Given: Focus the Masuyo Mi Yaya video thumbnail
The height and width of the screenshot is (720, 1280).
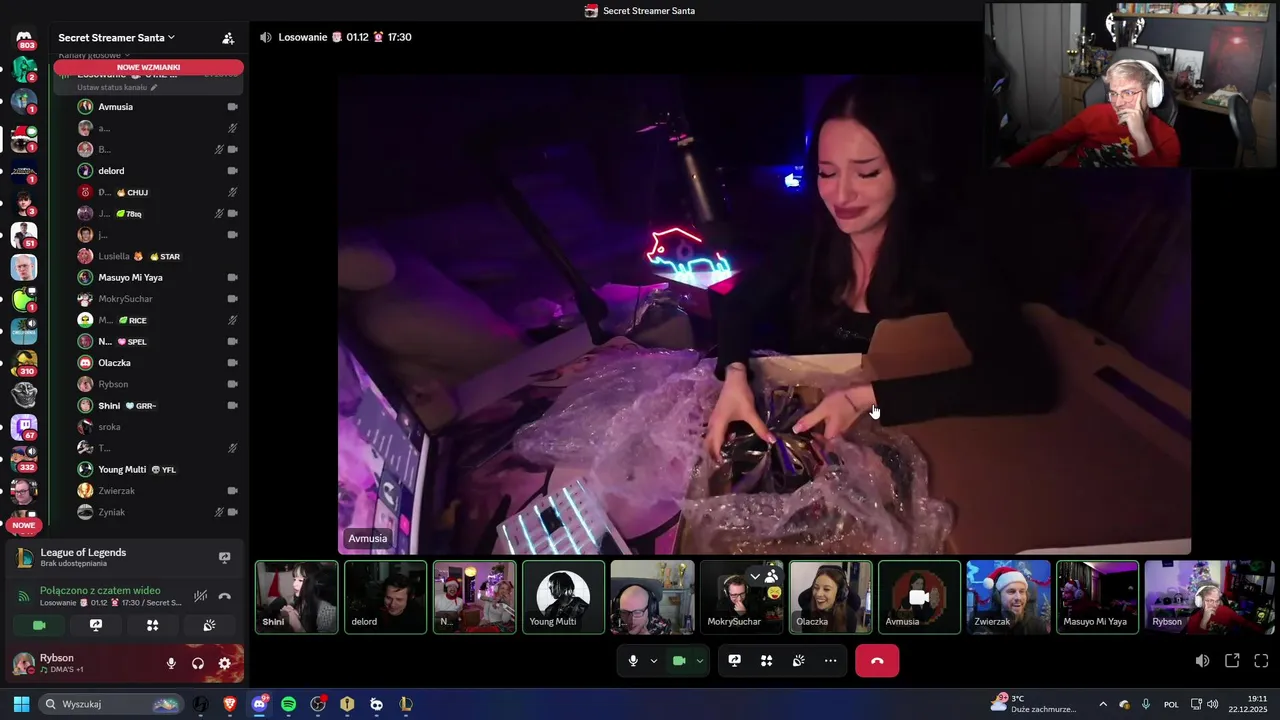Looking at the screenshot, I should 1097,597.
